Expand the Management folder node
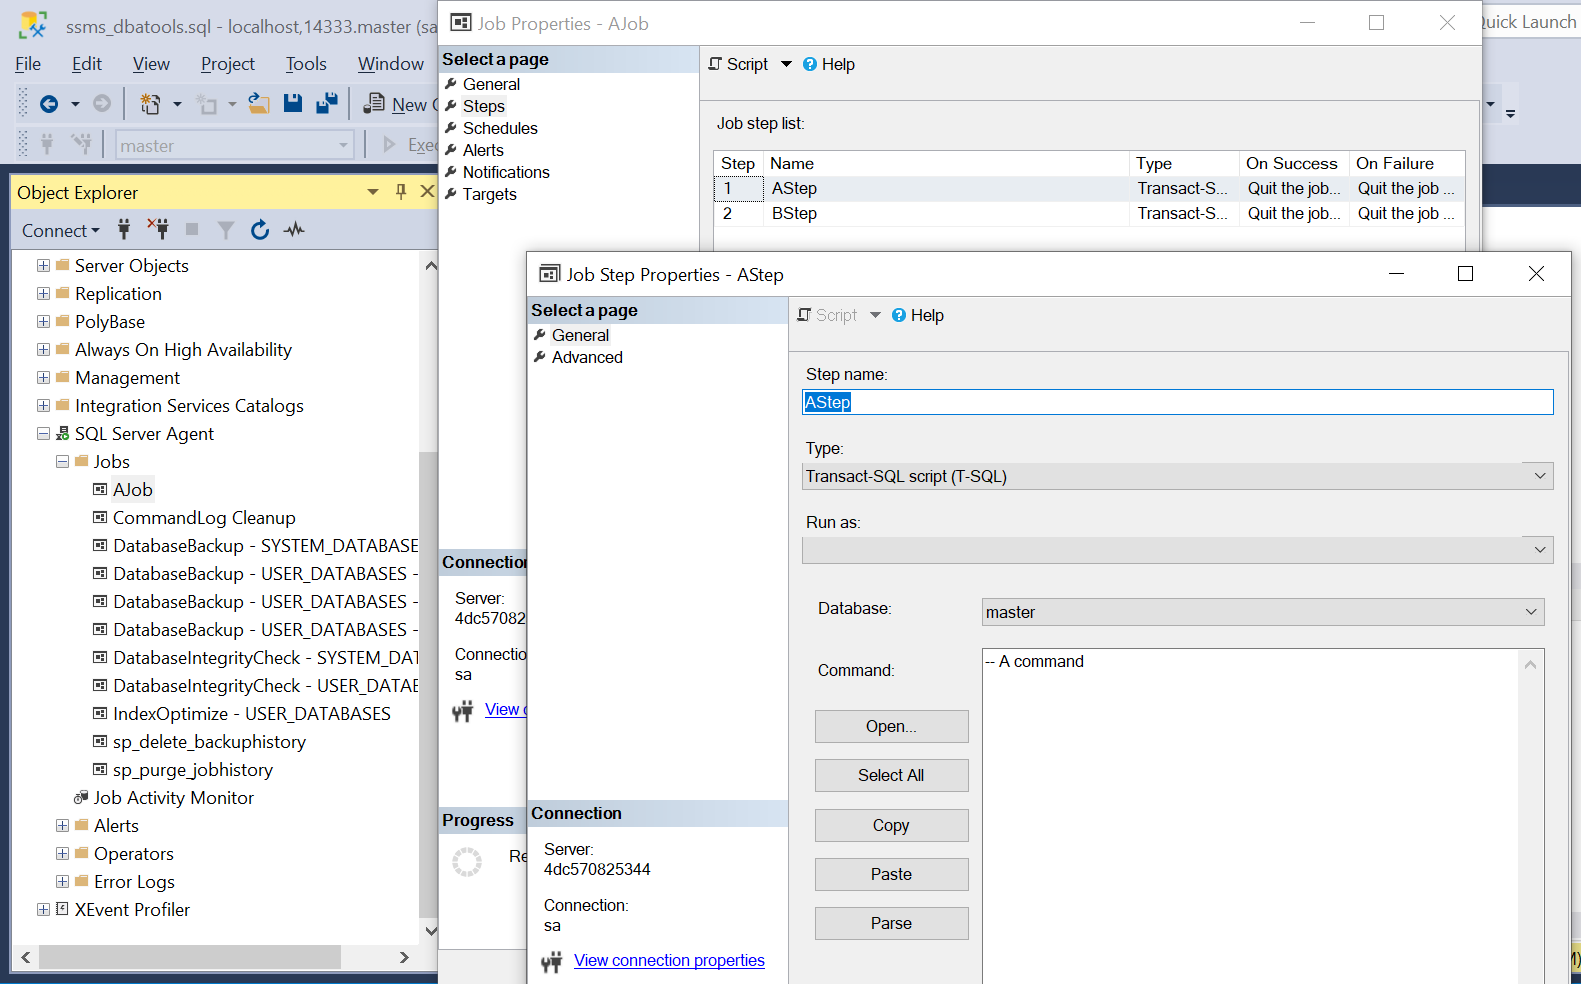Screen dimensions: 1581x984 coord(43,378)
